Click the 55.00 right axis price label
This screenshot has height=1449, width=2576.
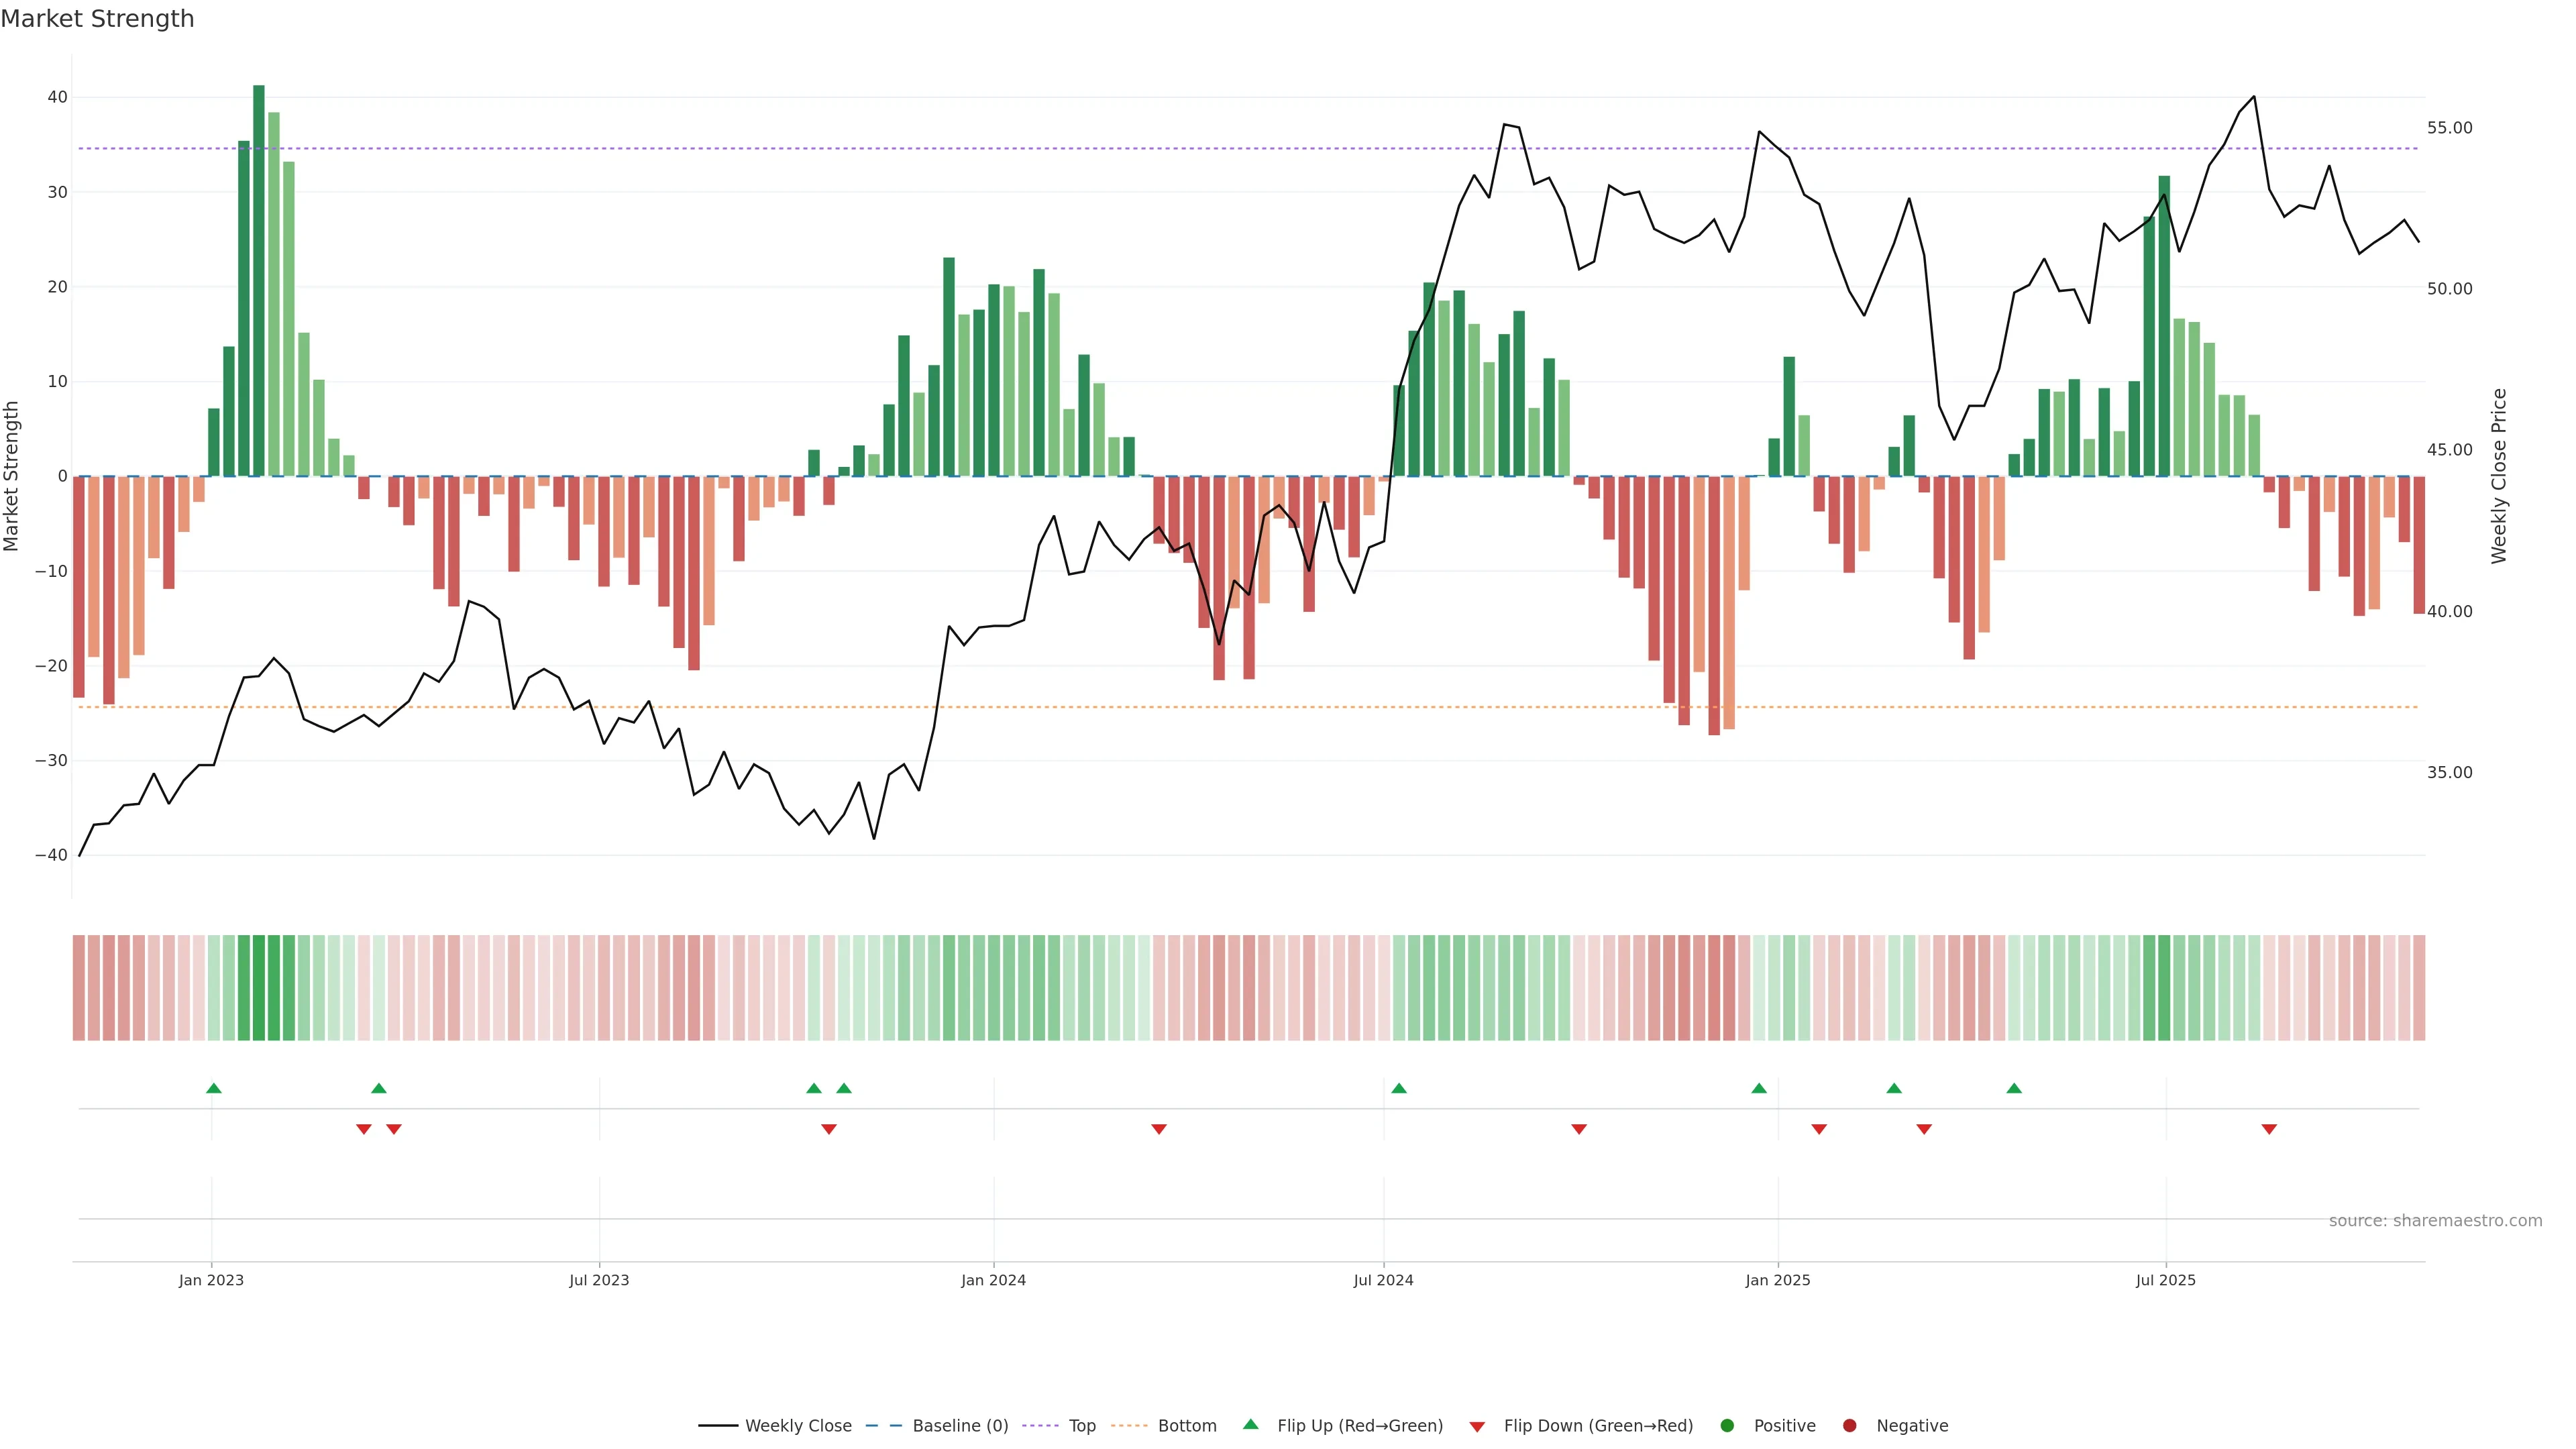click(x=2449, y=128)
